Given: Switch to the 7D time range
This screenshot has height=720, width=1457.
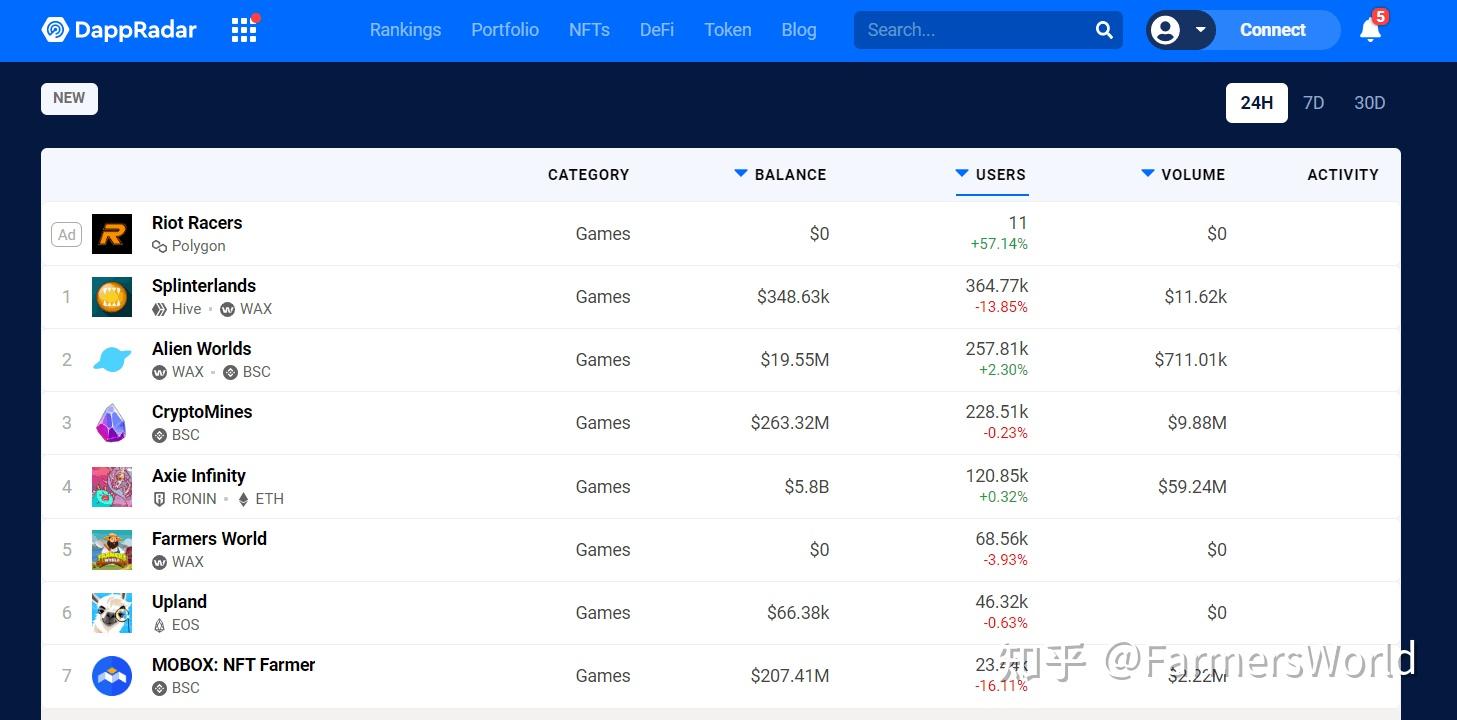Looking at the screenshot, I should pyautogui.click(x=1314, y=103).
